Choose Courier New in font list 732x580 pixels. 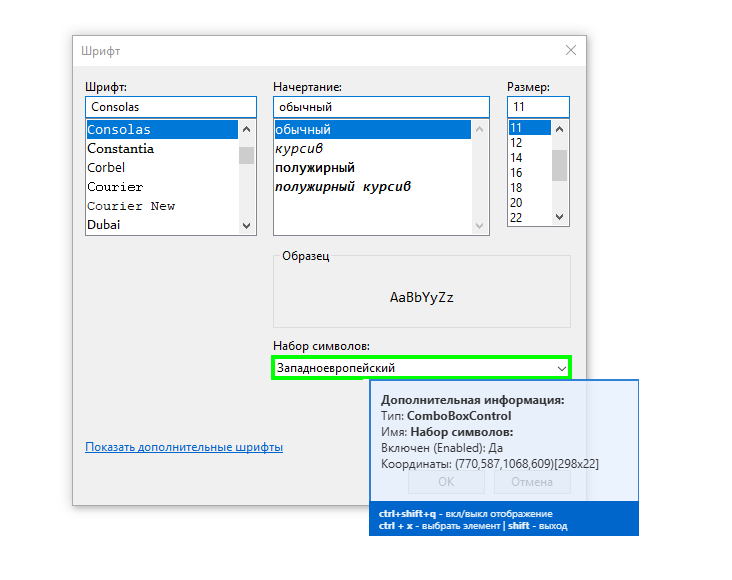coord(131,206)
